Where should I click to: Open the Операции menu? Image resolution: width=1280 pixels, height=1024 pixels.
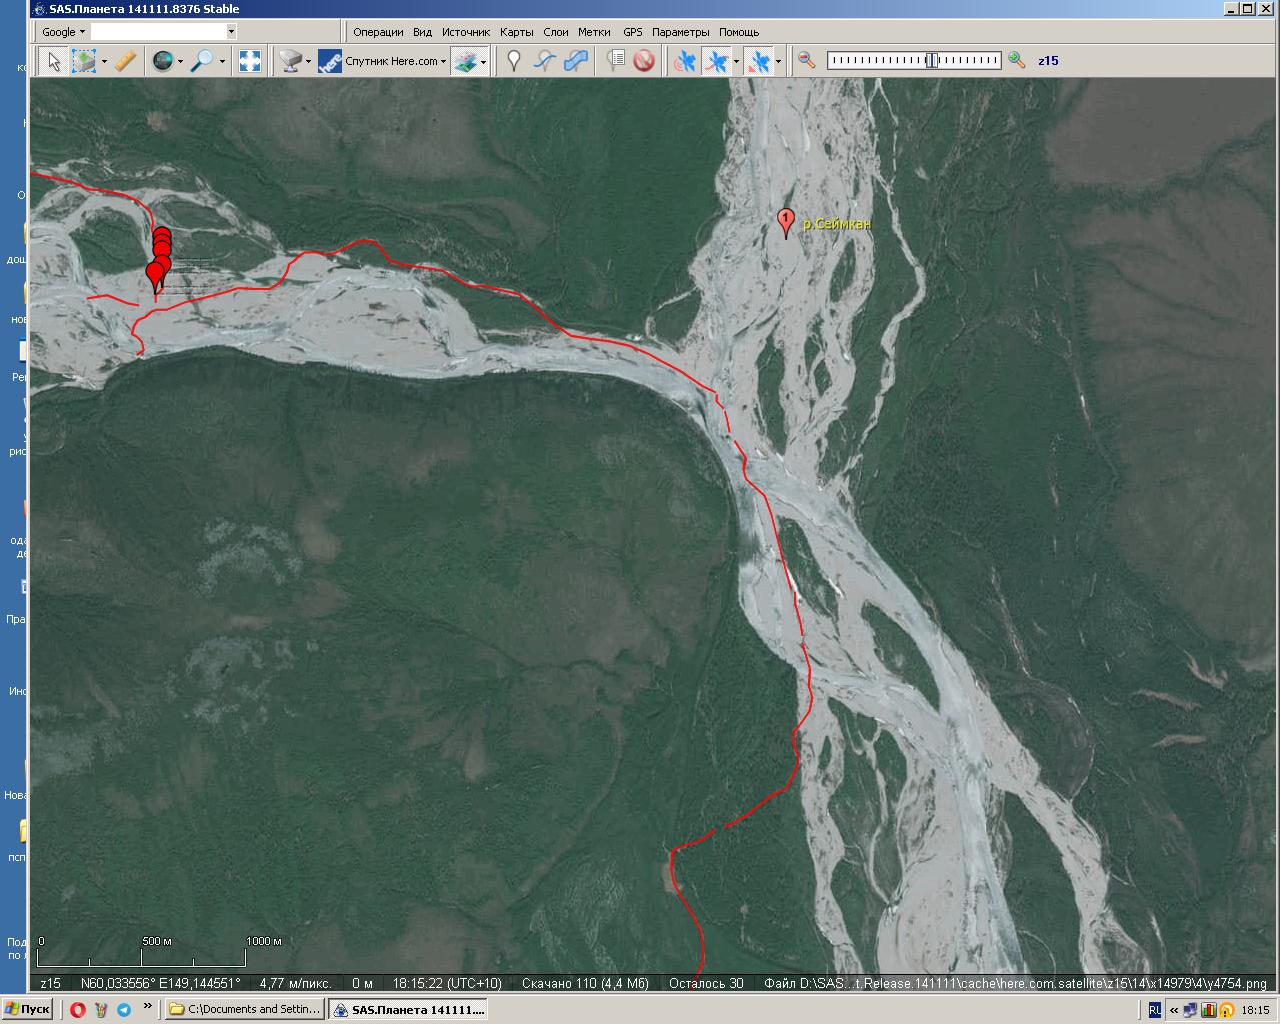[x=378, y=32]
